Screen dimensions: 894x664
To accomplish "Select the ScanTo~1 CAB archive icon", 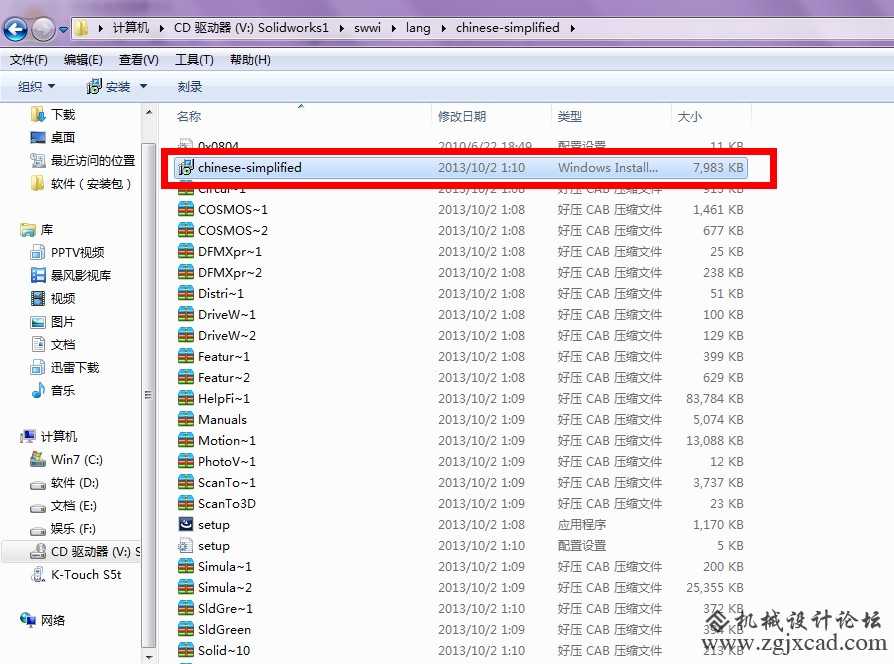I will click(186, 482).
